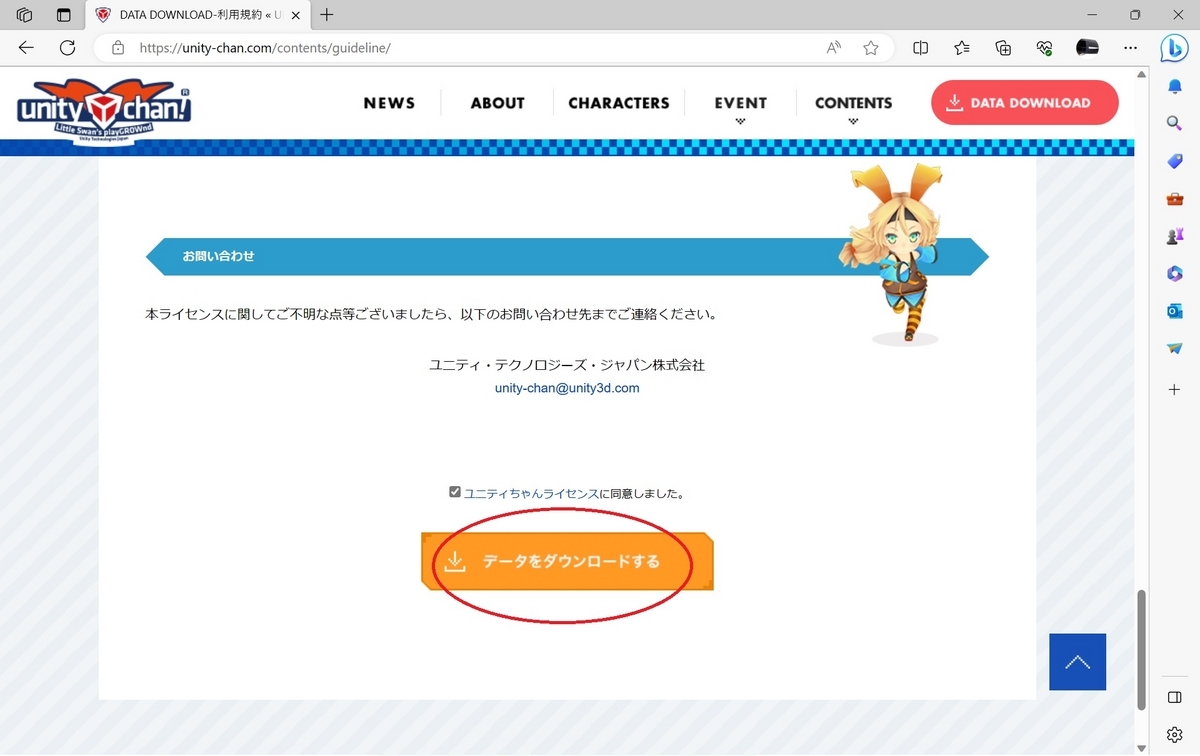Open the ABOUT menu item

click(497, 103)
